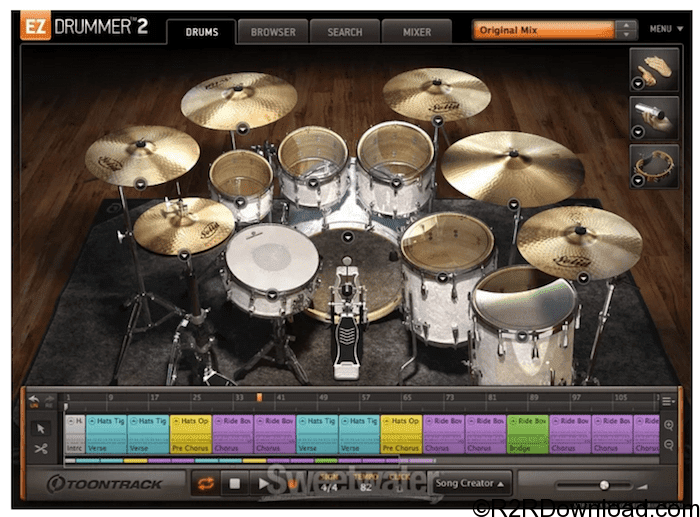This screenshot has height=517, width=700.
Task: Open the Search tab
Action: (x=345, y=32)
